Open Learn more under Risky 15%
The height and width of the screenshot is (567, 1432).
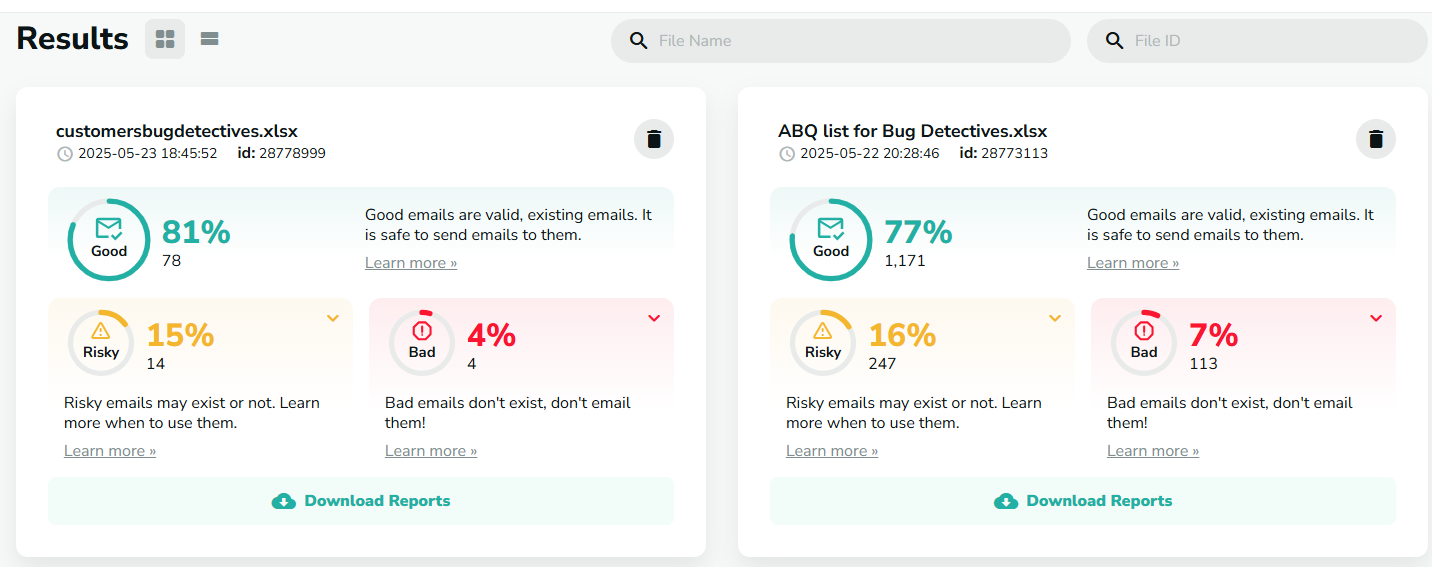(110, 451)
